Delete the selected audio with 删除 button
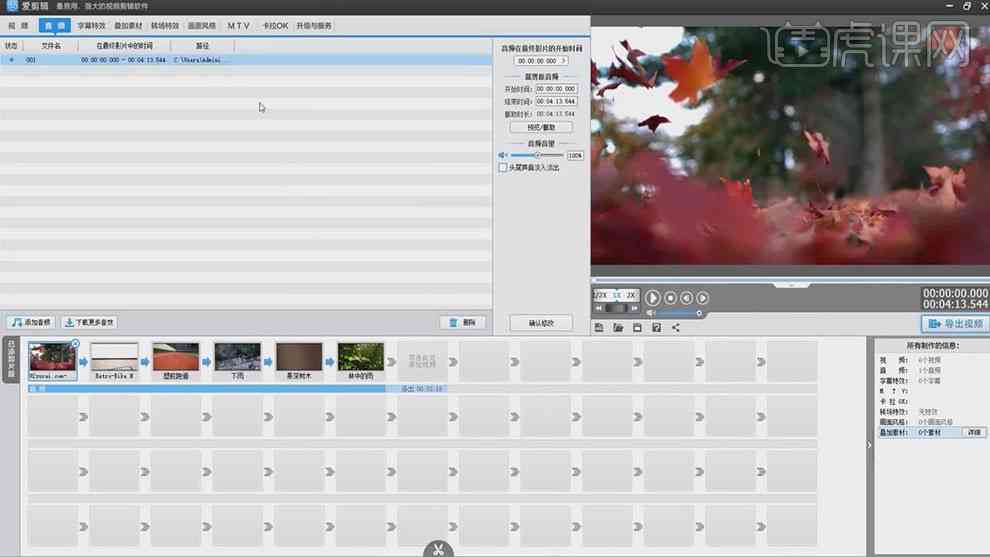 pyautogui.click(x=463, y=323)
